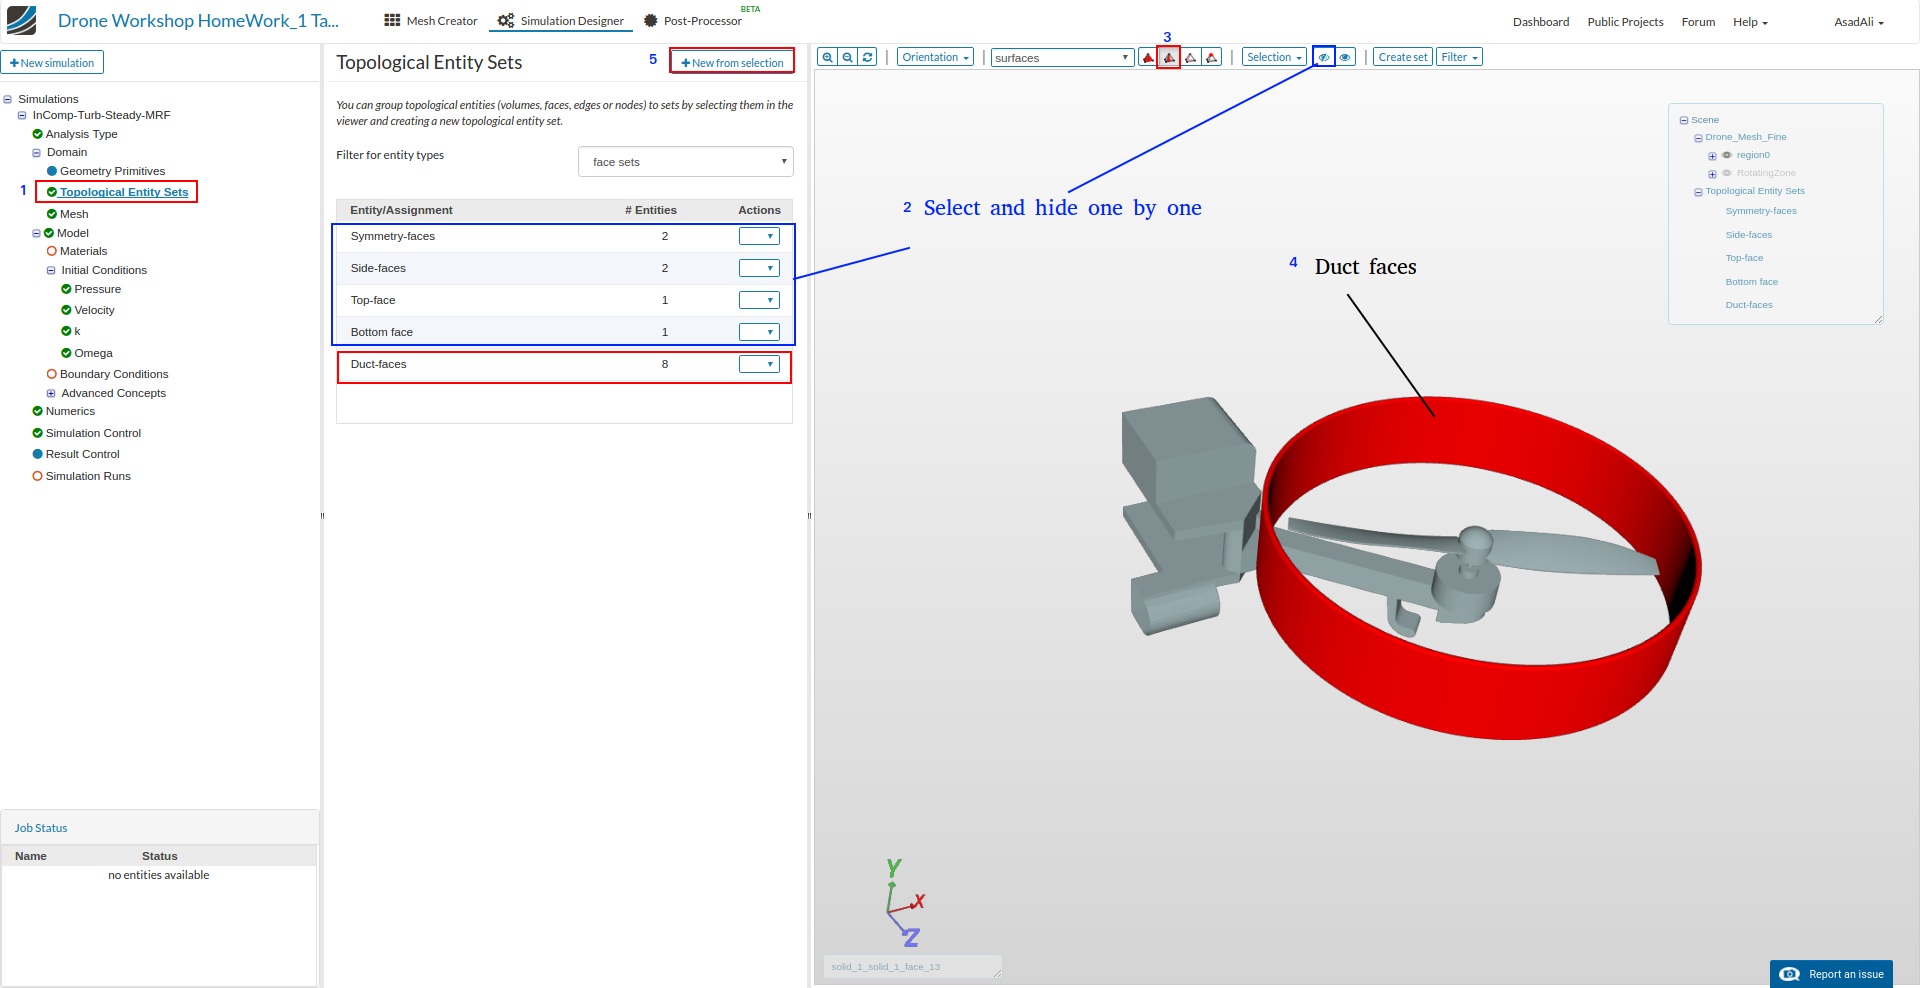Screen dimensions: 1920x988
Task: Click the hide selection crossed-eye icon
Action: [x=1324, y=57]
